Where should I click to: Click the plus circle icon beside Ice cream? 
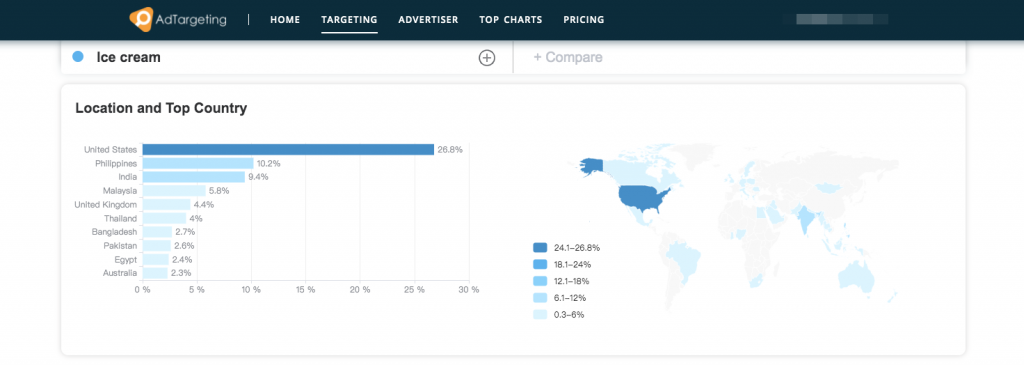pos(487,58)
